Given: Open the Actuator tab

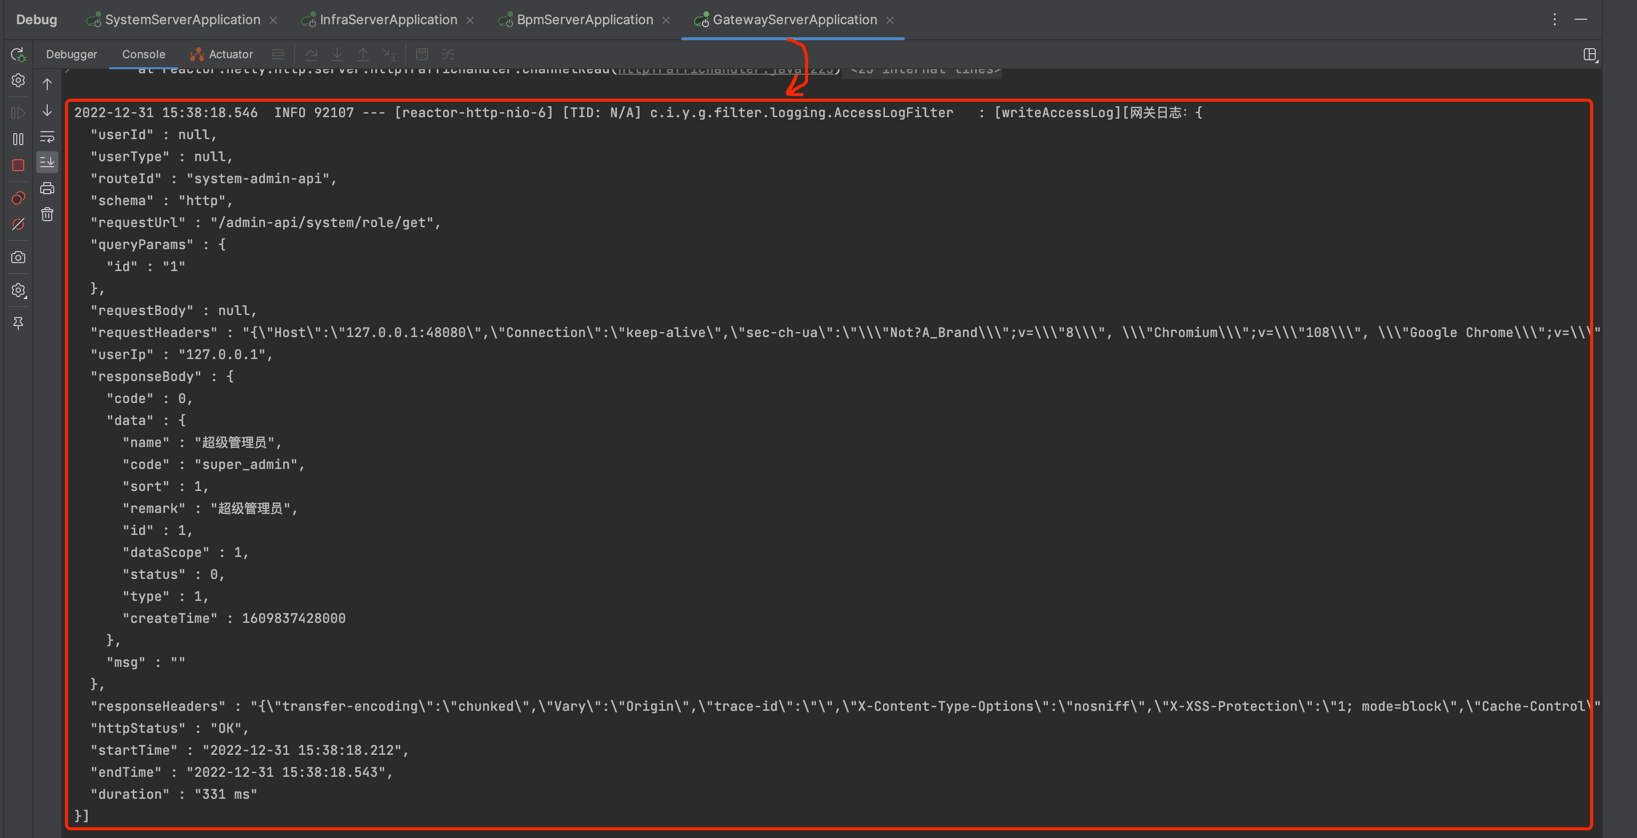Looking at the screenshot, I should click(222, 55).
